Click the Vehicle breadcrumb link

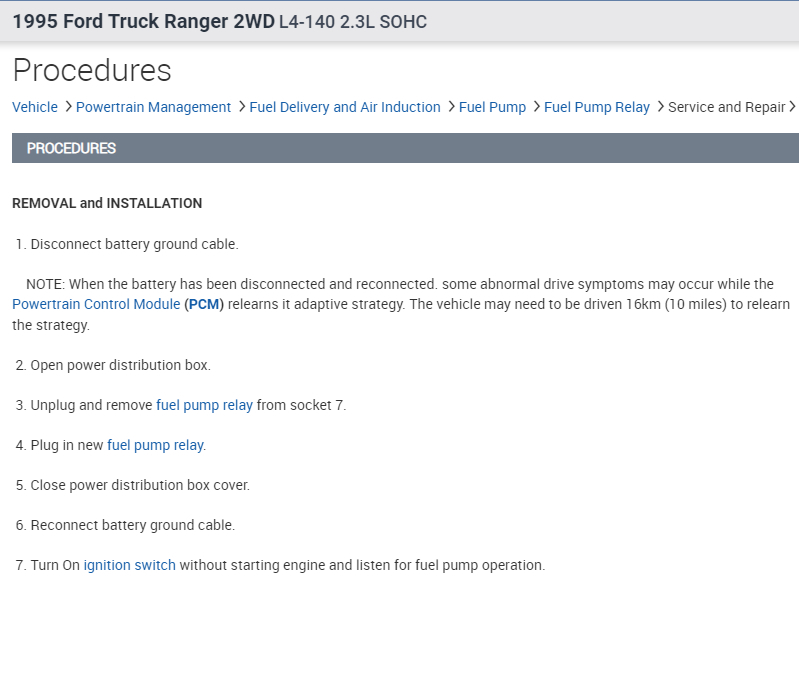tap(34, 107)
